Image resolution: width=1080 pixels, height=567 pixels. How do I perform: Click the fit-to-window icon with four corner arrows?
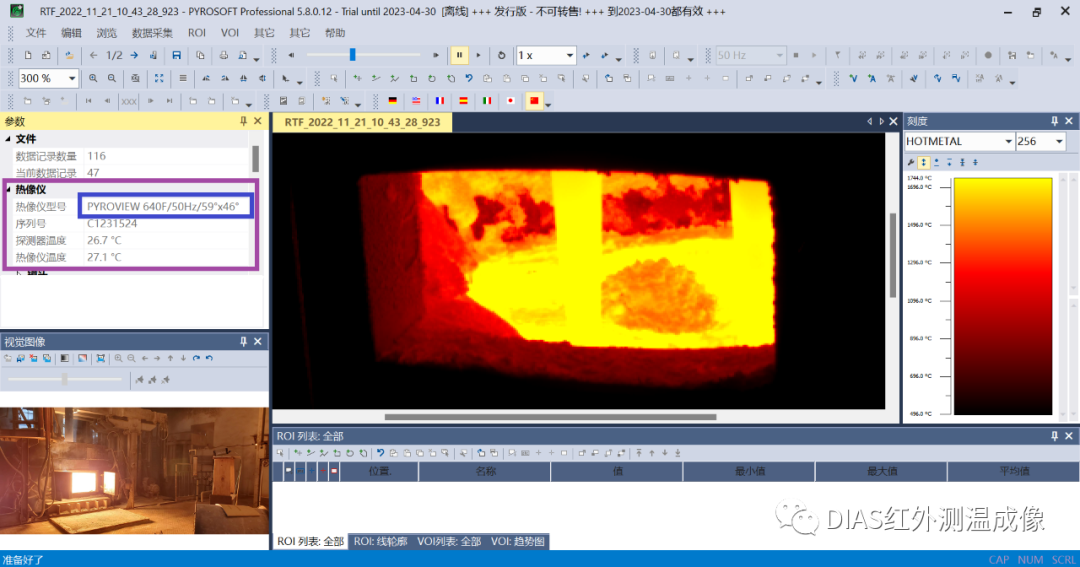(159, 79)
